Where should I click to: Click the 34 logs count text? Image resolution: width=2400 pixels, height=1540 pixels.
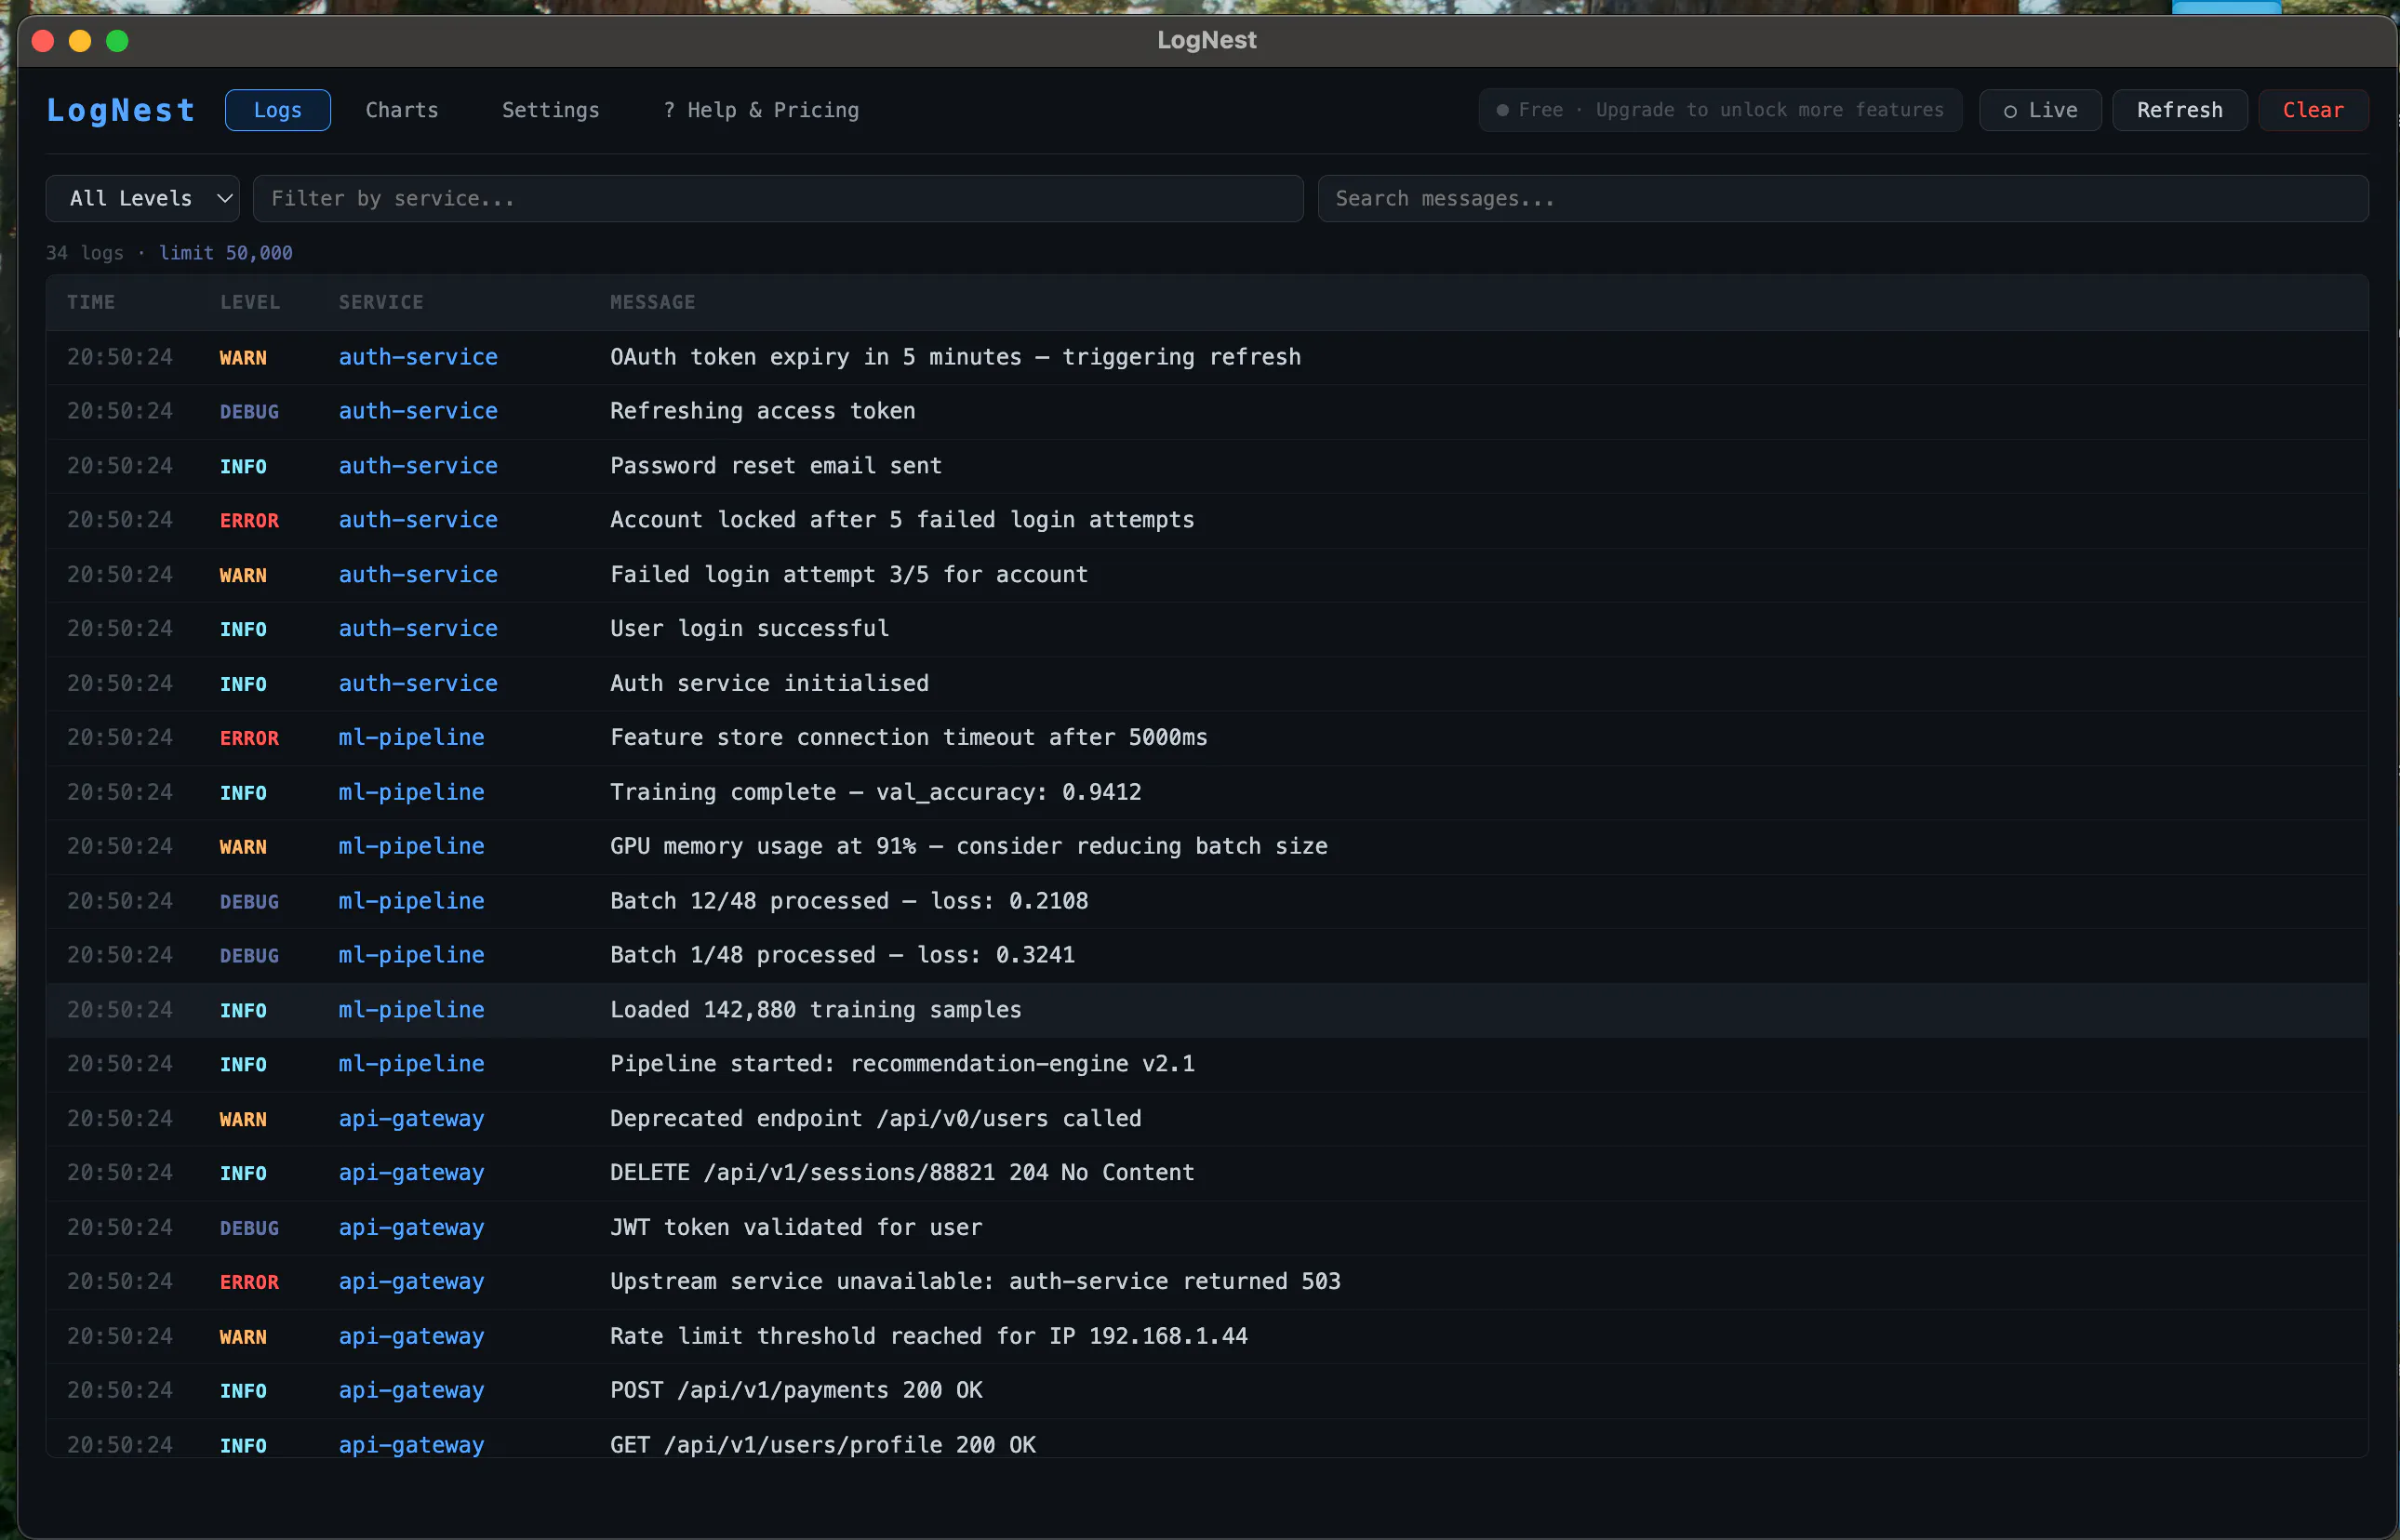pos(85,253)
